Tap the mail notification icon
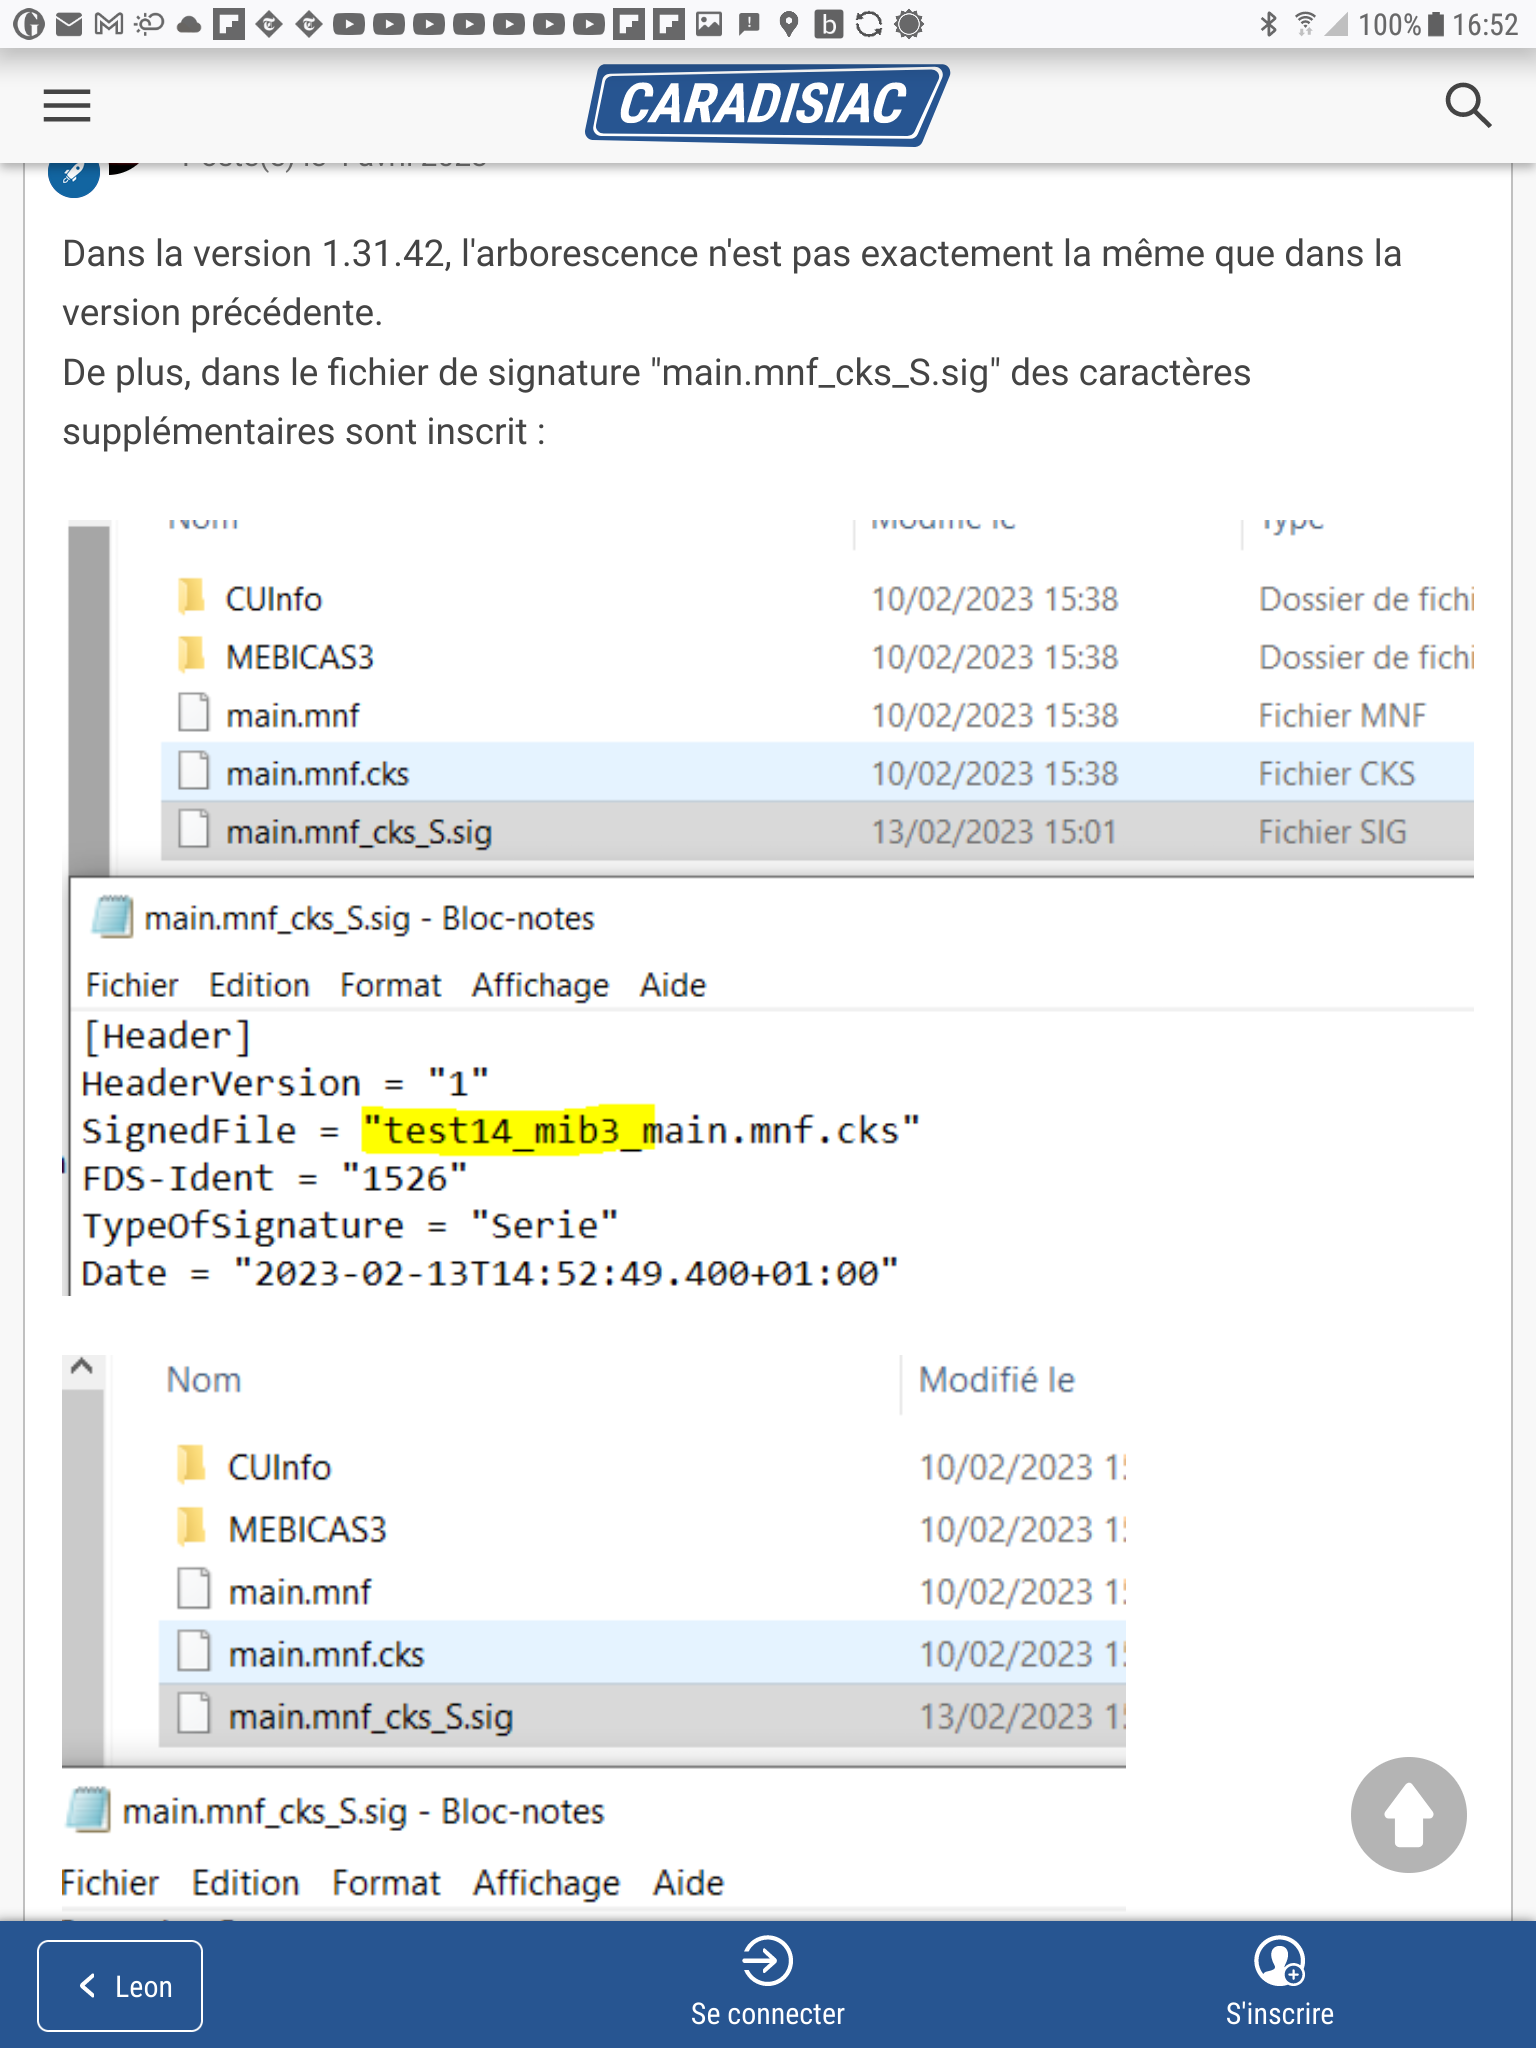 (69, 24)
